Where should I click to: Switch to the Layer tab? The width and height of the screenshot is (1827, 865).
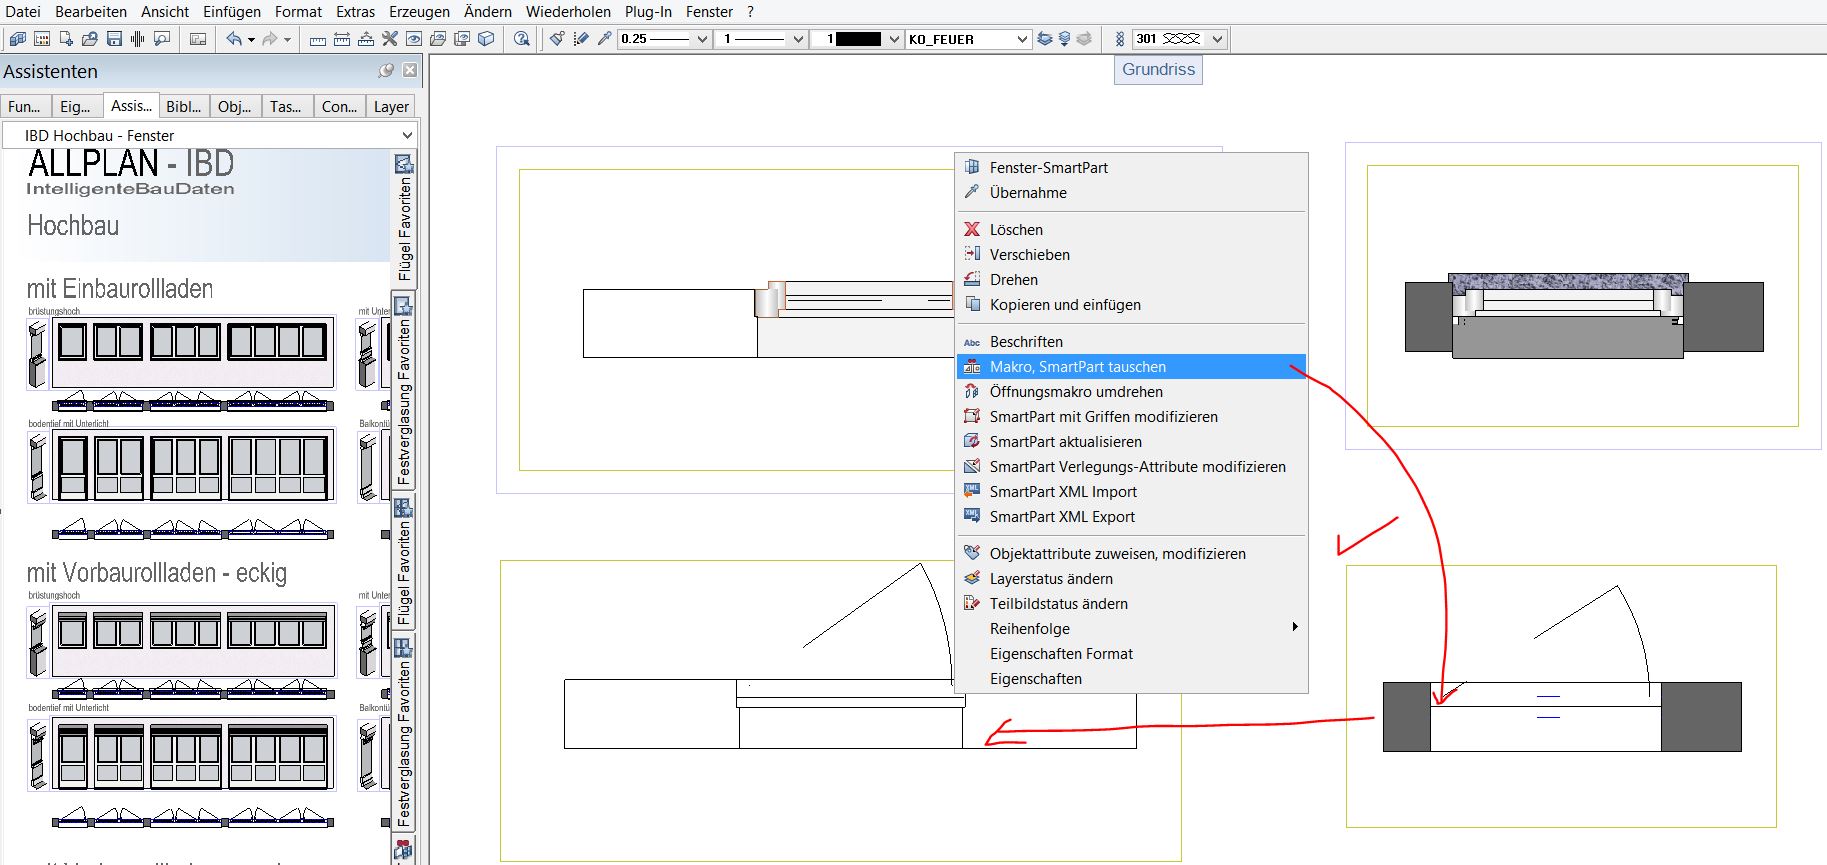[x=391, y=107]
